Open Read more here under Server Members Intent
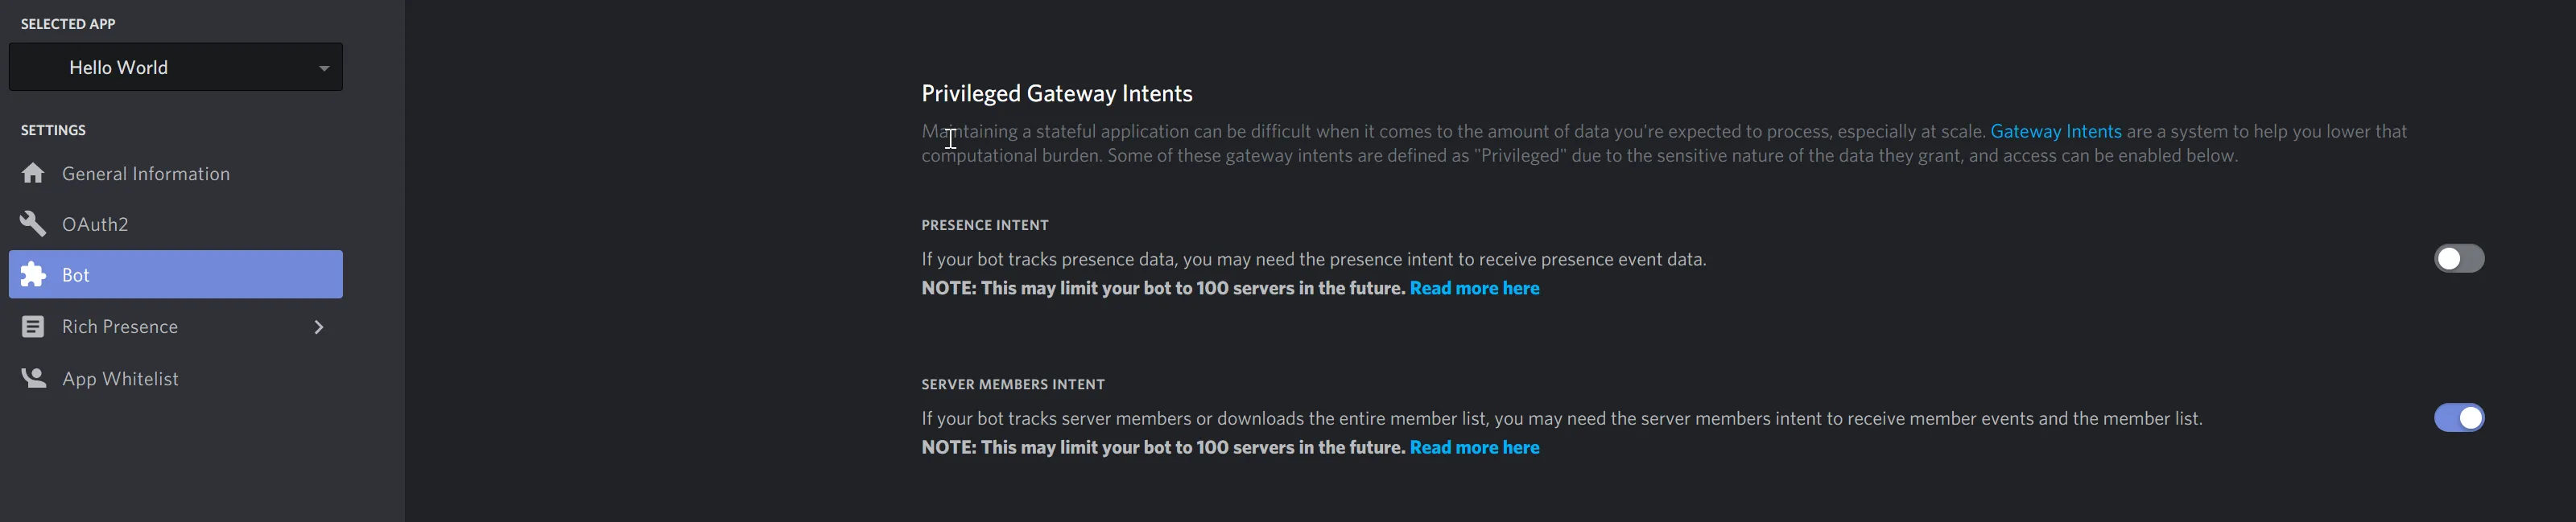This screenshot has width=2576, height=522. (1474, 447)
